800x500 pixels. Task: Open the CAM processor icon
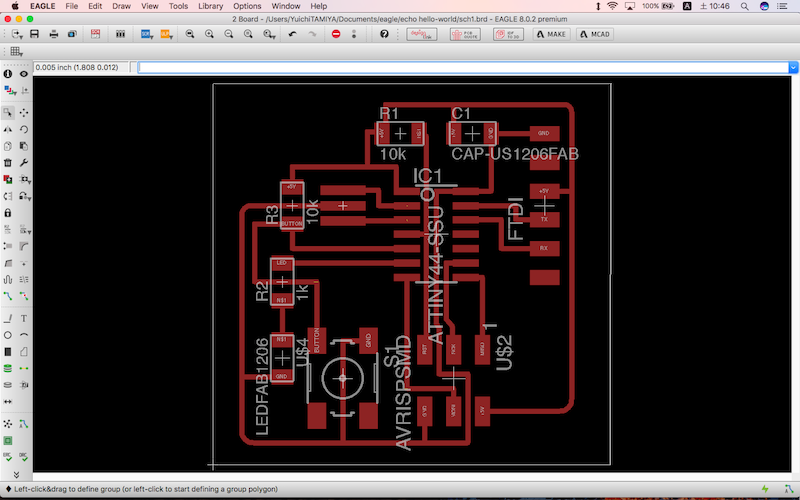coord(72,34)
